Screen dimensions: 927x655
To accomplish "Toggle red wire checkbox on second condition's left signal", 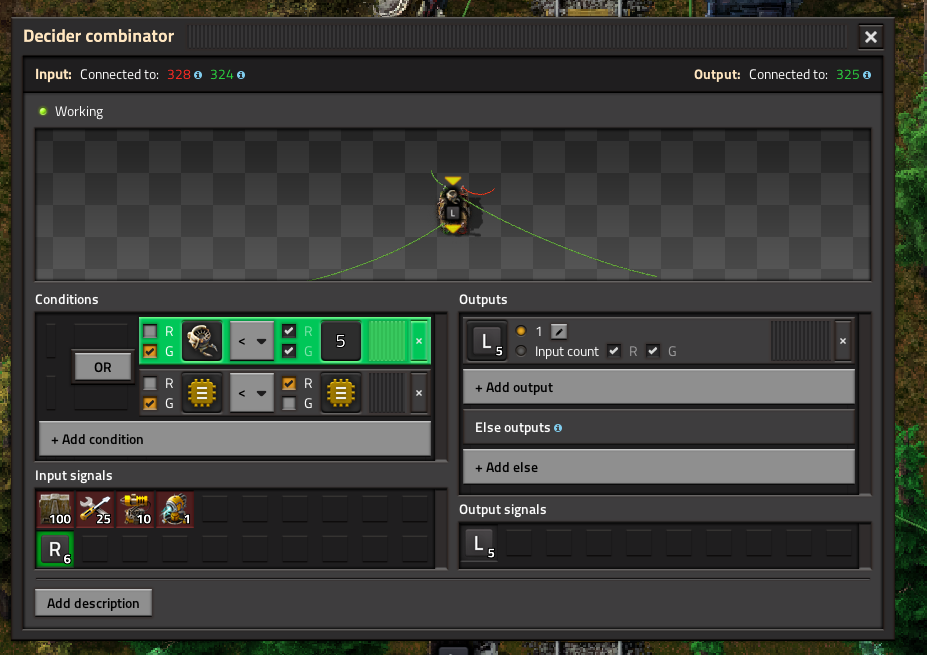I will click(x=150, y=383).
